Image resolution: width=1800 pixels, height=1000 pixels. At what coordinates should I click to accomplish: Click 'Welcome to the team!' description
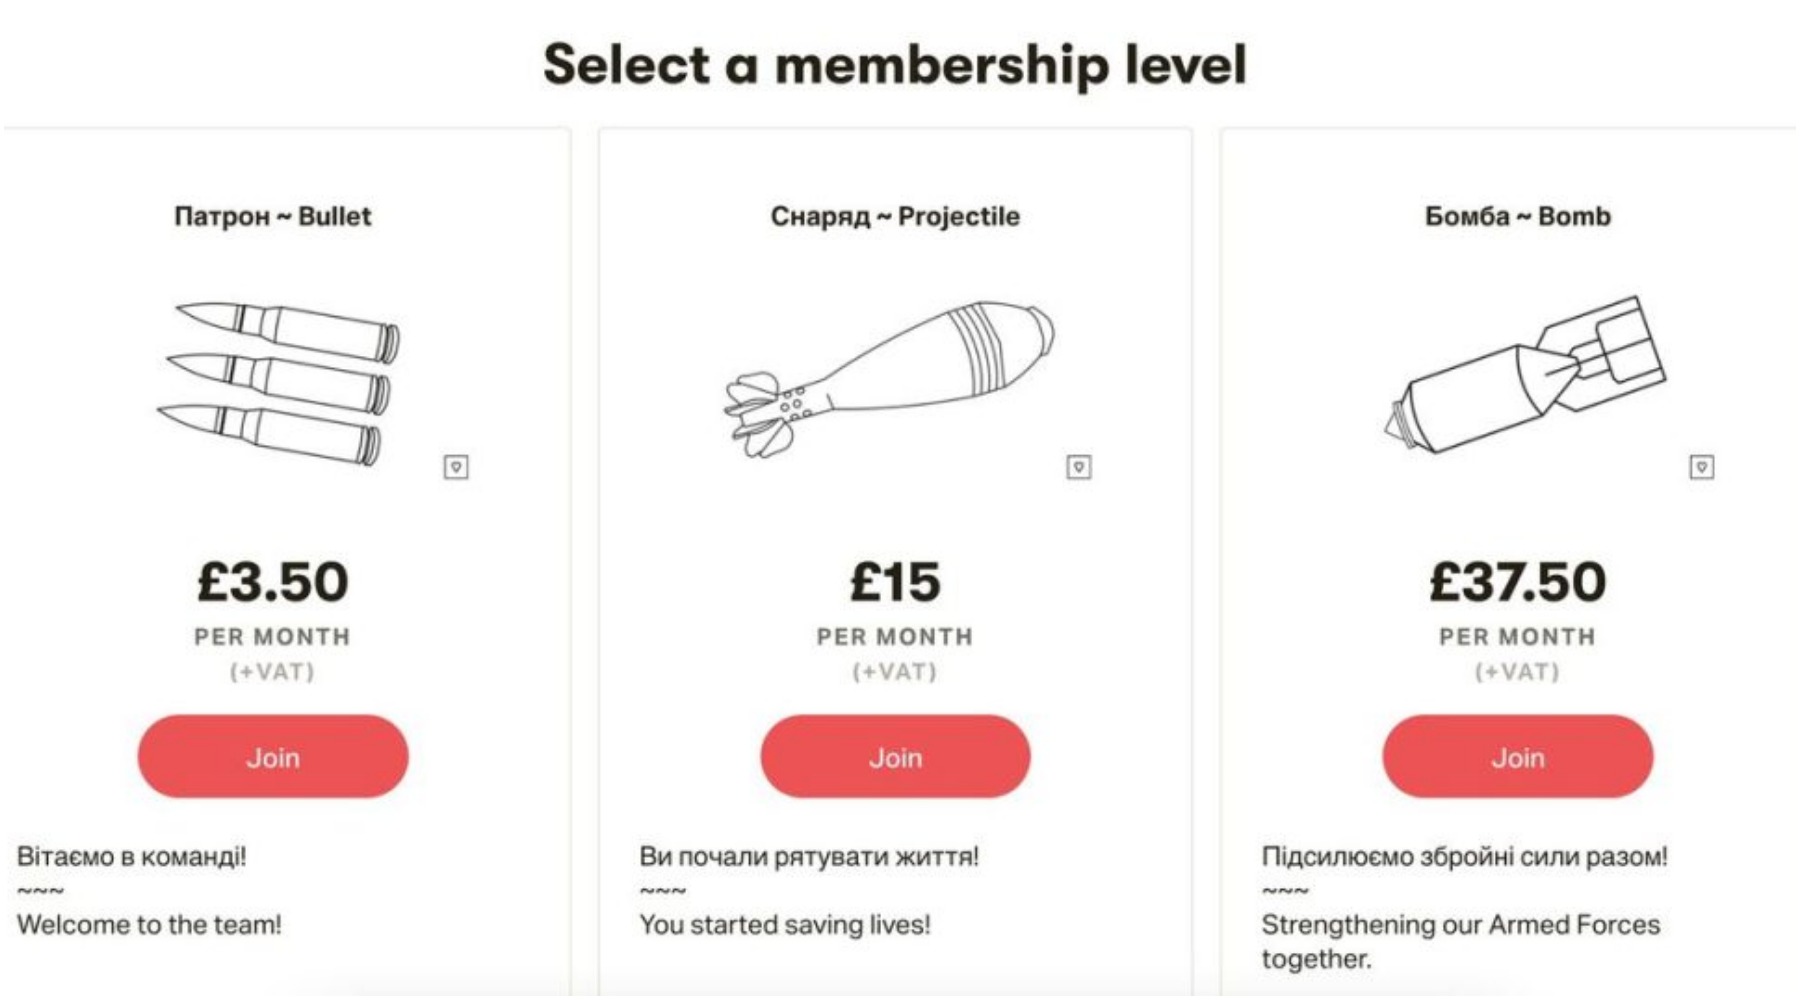coord(149,925)
